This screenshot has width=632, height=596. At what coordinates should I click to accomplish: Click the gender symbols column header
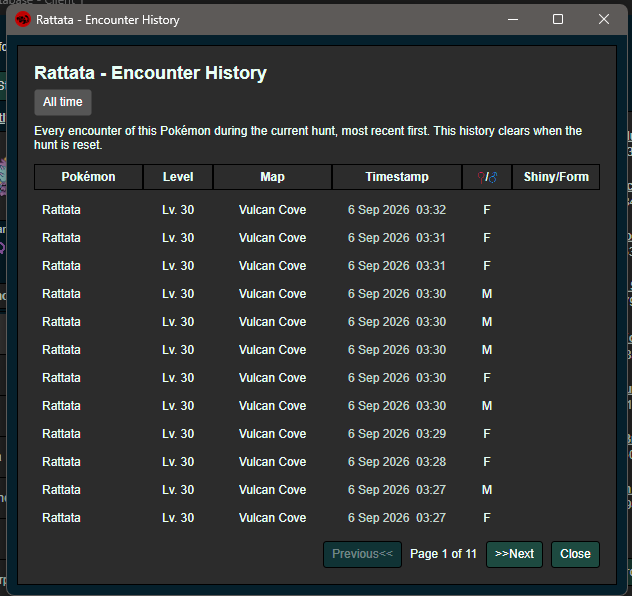click(x=487, y=177)
